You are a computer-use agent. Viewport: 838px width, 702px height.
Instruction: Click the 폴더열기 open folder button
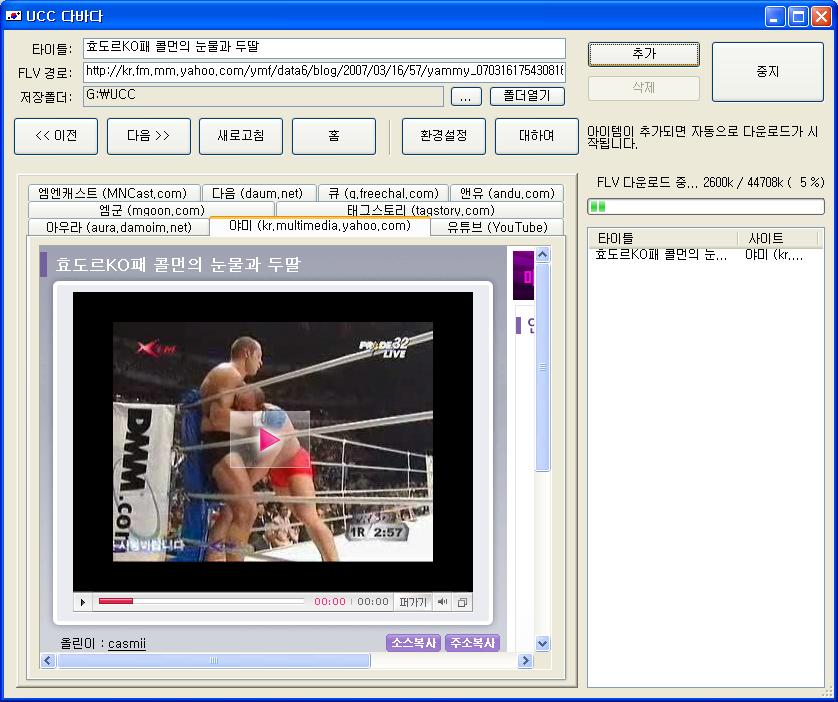(527, 96)
